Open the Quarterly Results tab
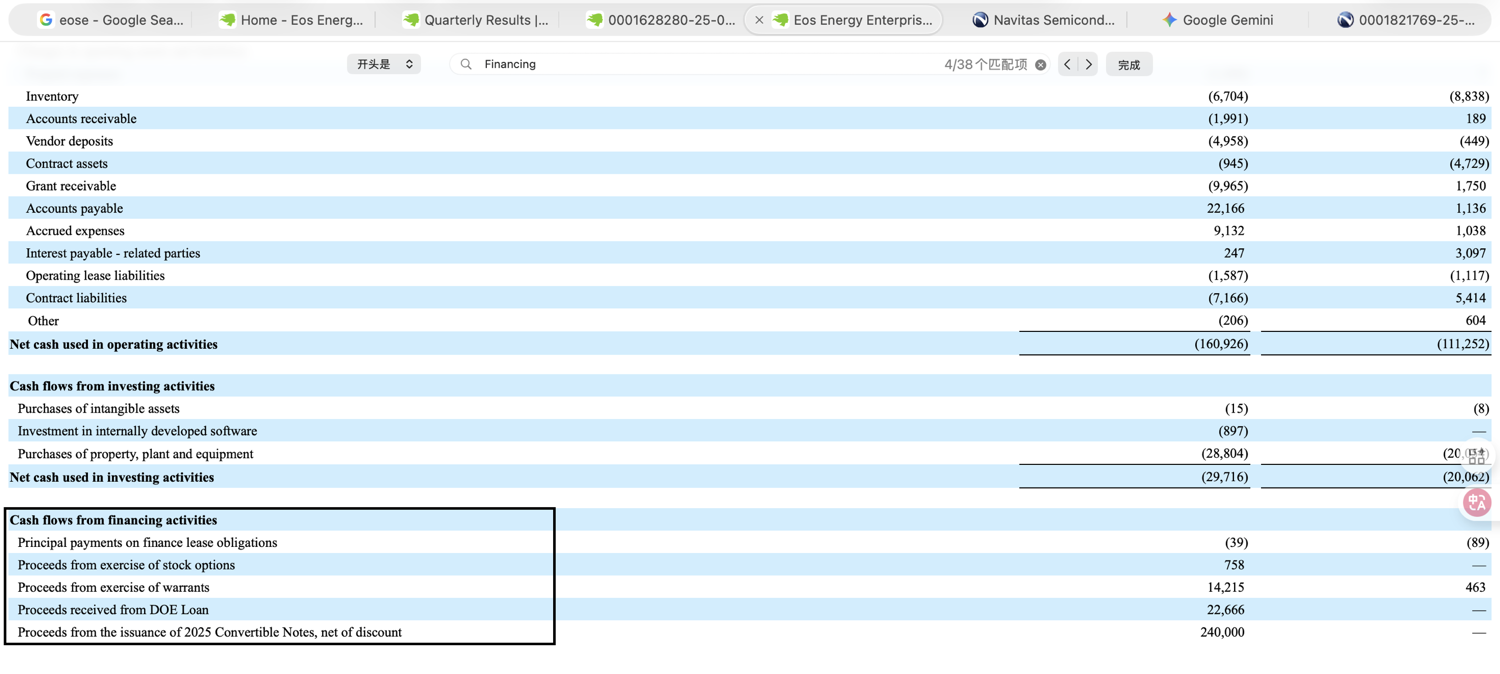This screenshot has width=1500, height=674. (475, 20)
